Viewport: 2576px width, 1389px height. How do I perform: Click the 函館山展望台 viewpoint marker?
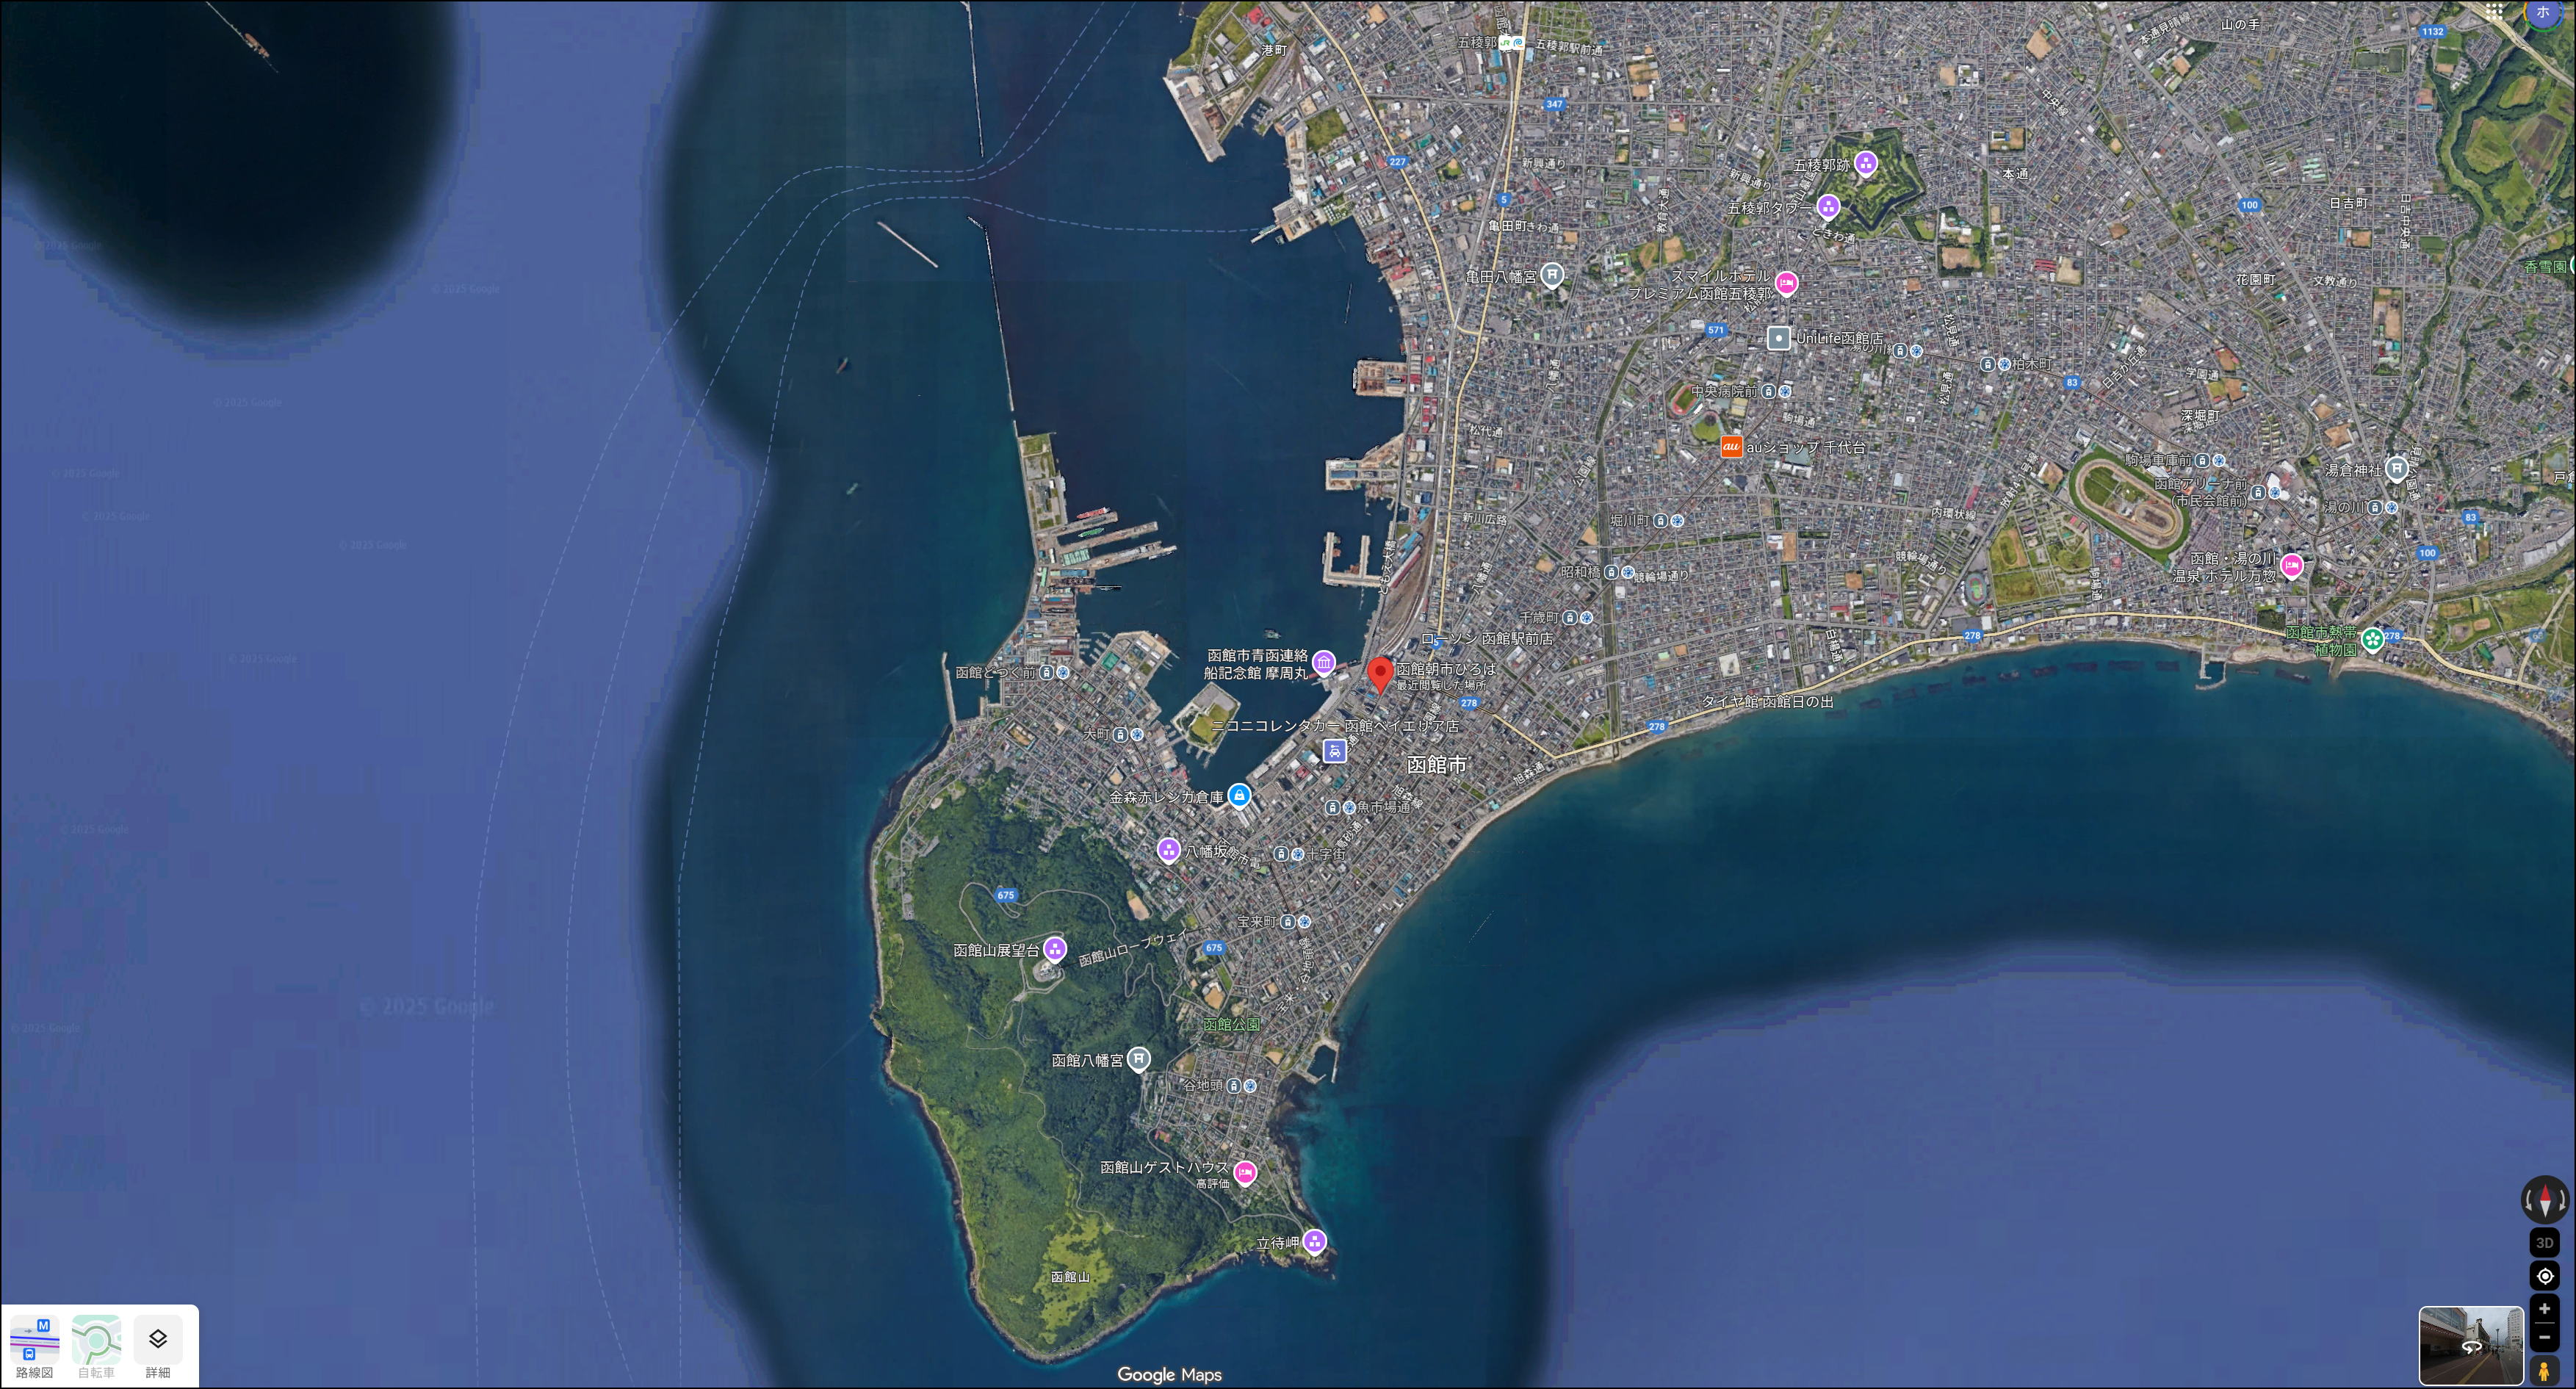[x=1055, y=949]
